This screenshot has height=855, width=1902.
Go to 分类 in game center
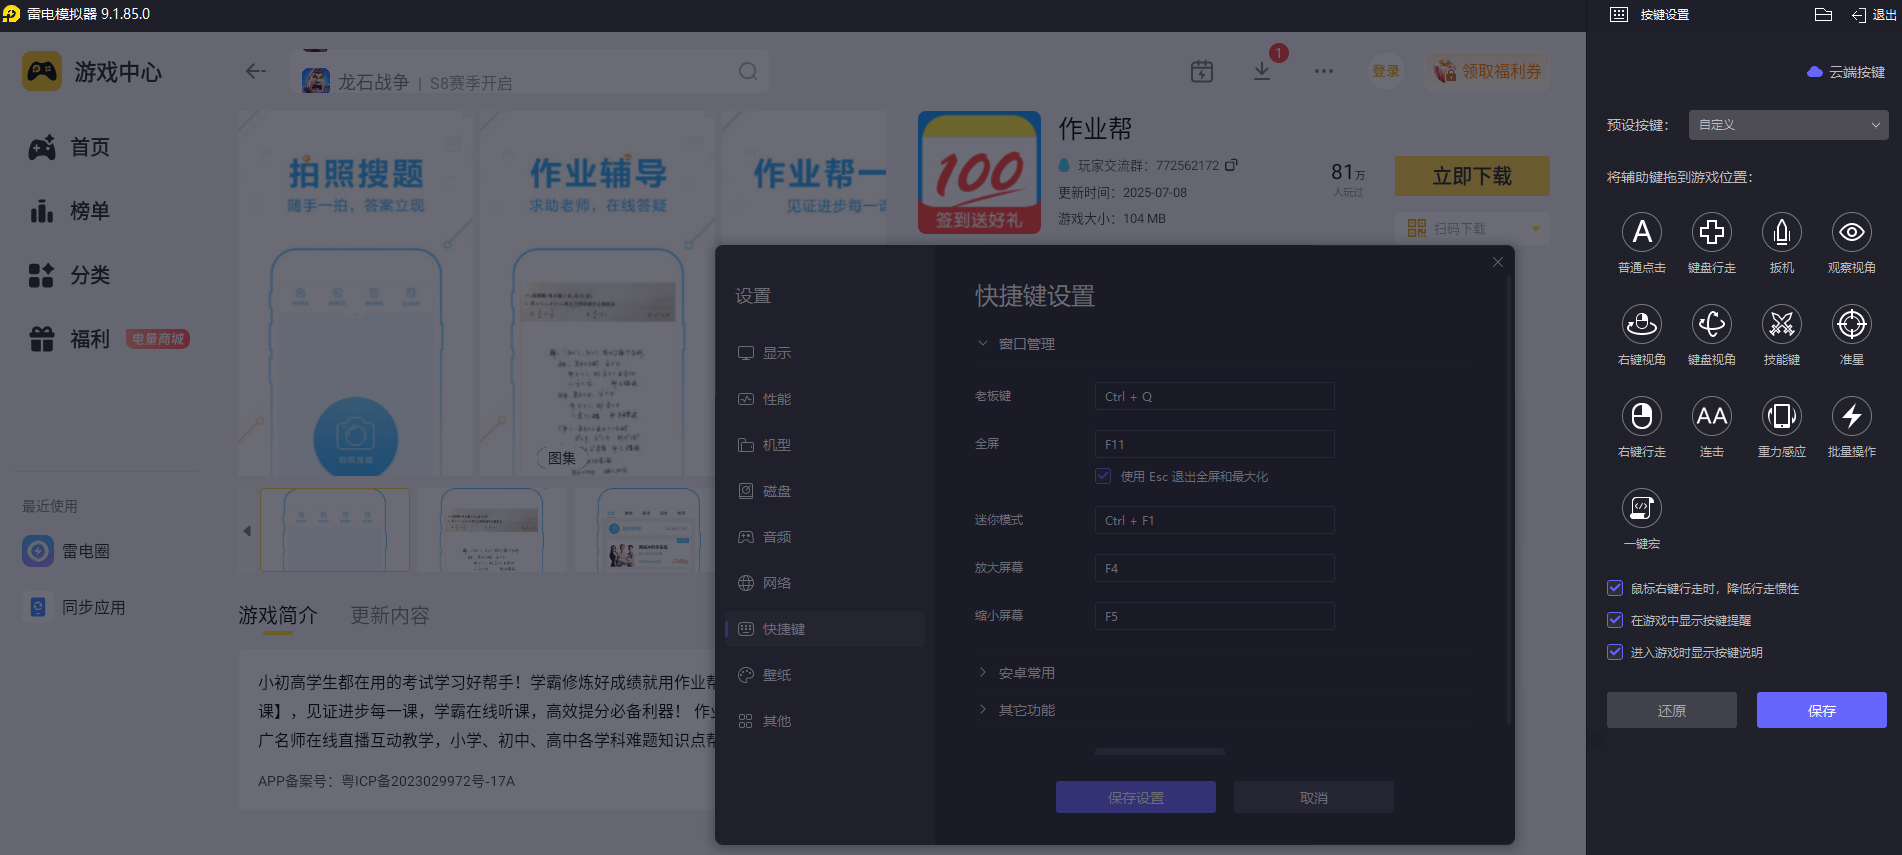70,276
